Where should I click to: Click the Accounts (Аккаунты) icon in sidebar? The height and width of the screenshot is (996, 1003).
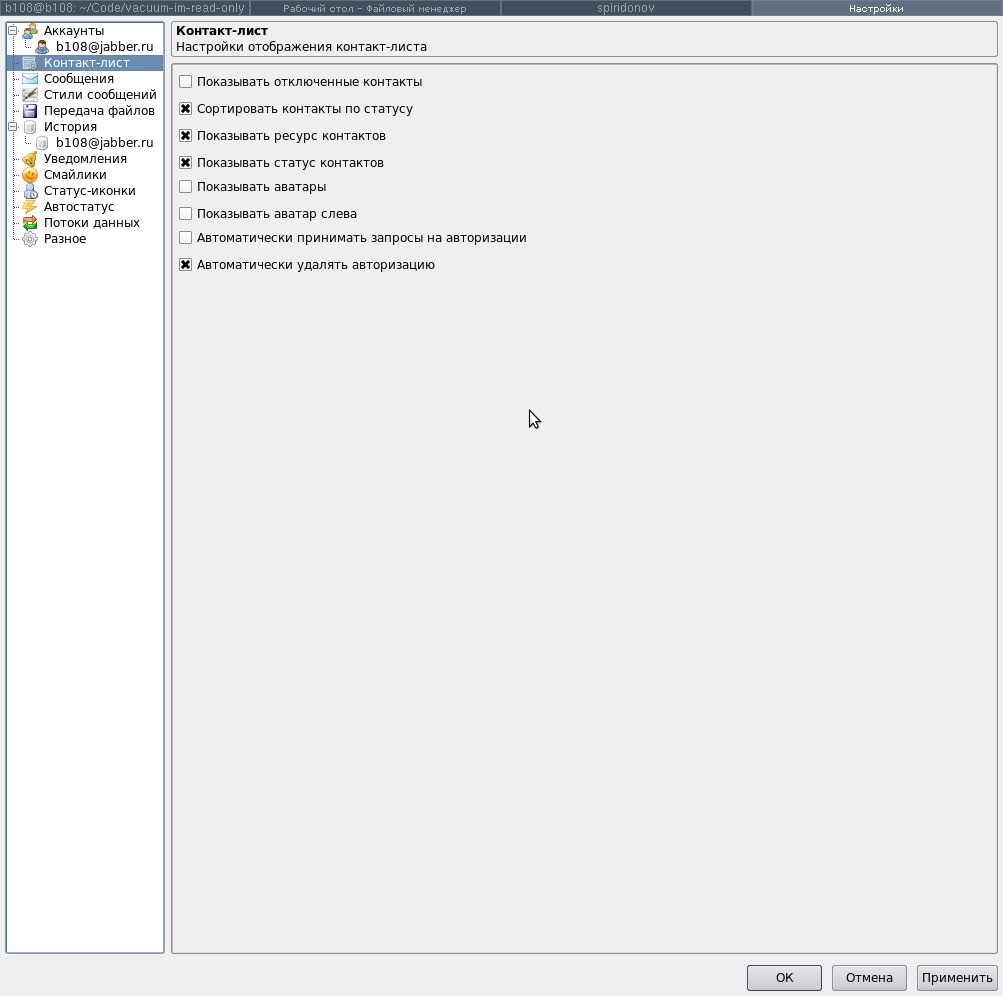pos(30,31)
